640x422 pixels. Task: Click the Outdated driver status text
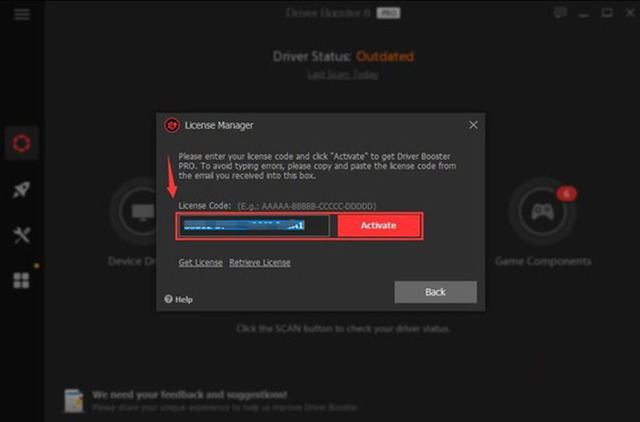coord(385,56)
